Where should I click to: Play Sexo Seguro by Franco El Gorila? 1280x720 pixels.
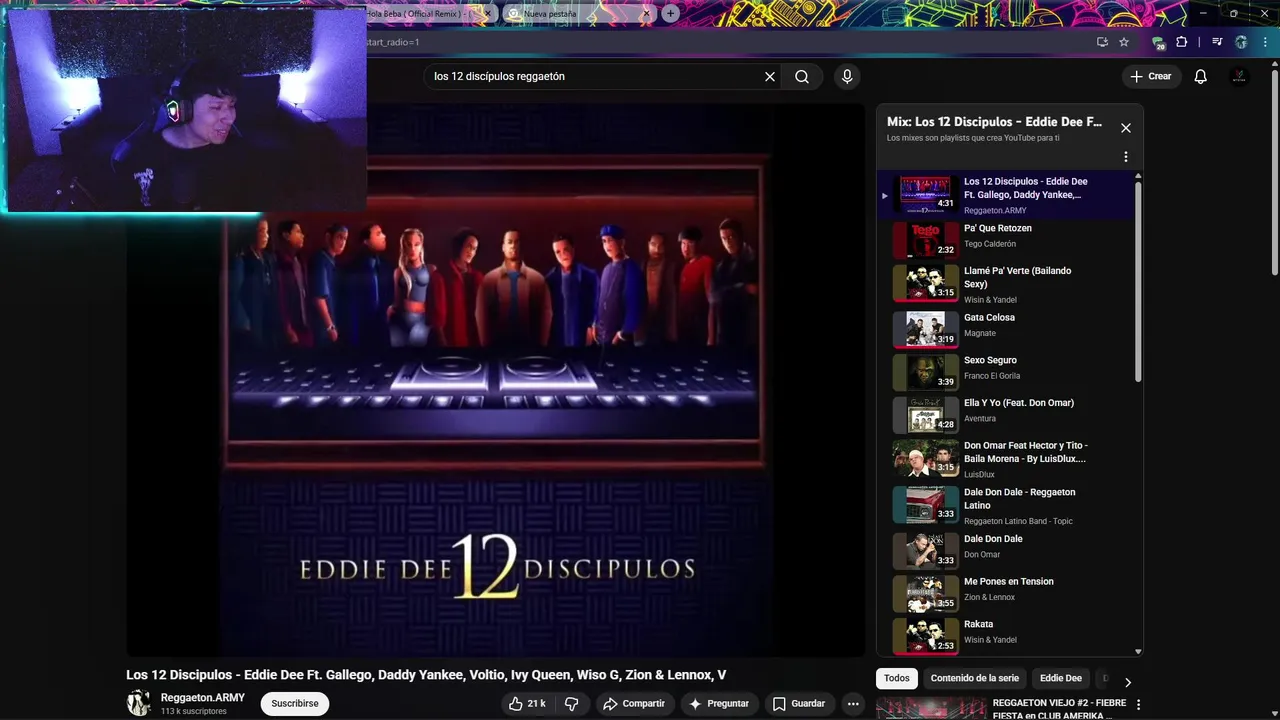[x=1005, y=371]
